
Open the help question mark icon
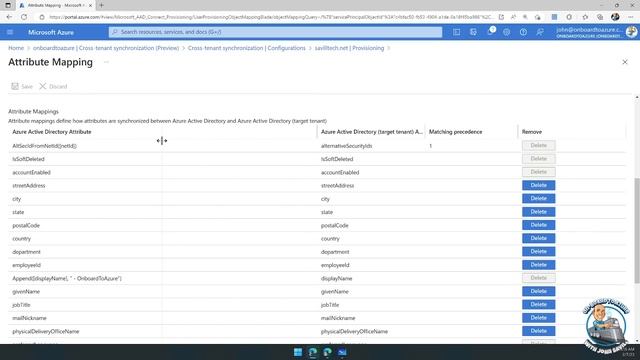[523, 32]
